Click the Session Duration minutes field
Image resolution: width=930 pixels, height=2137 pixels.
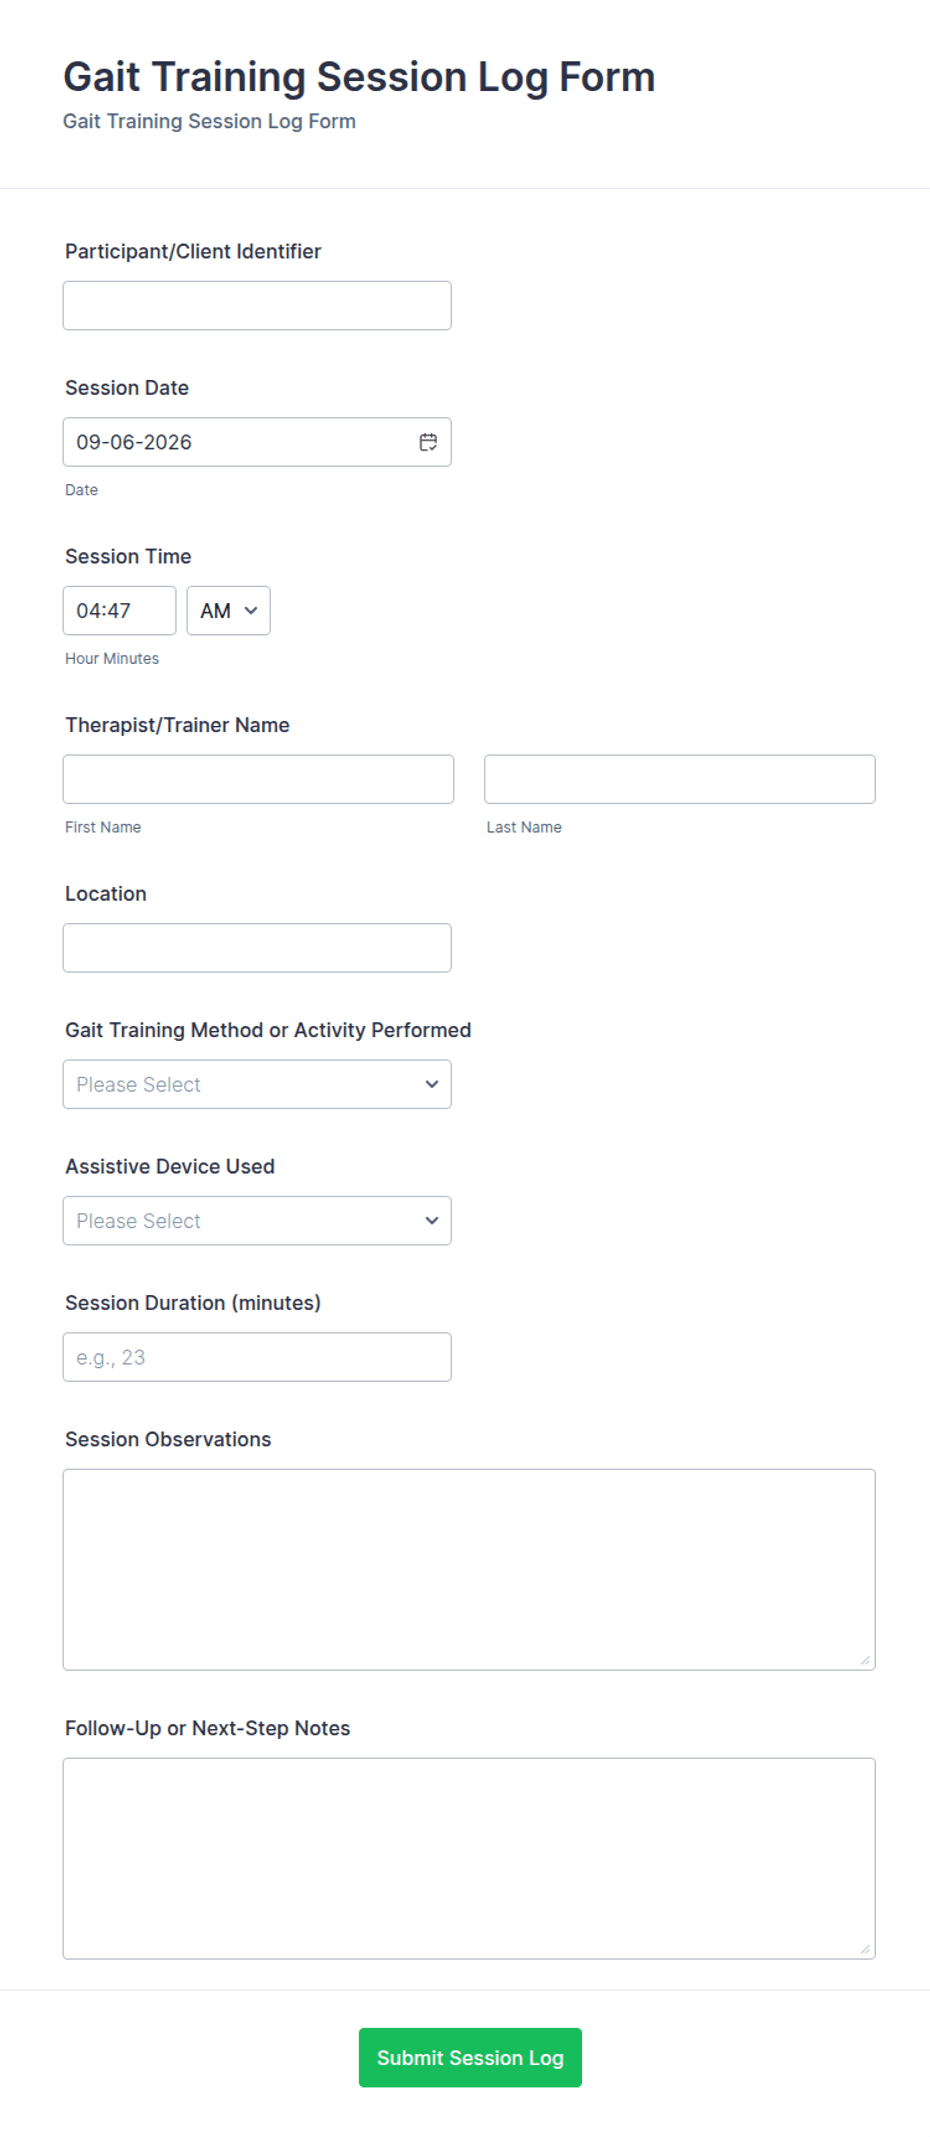257,1357
